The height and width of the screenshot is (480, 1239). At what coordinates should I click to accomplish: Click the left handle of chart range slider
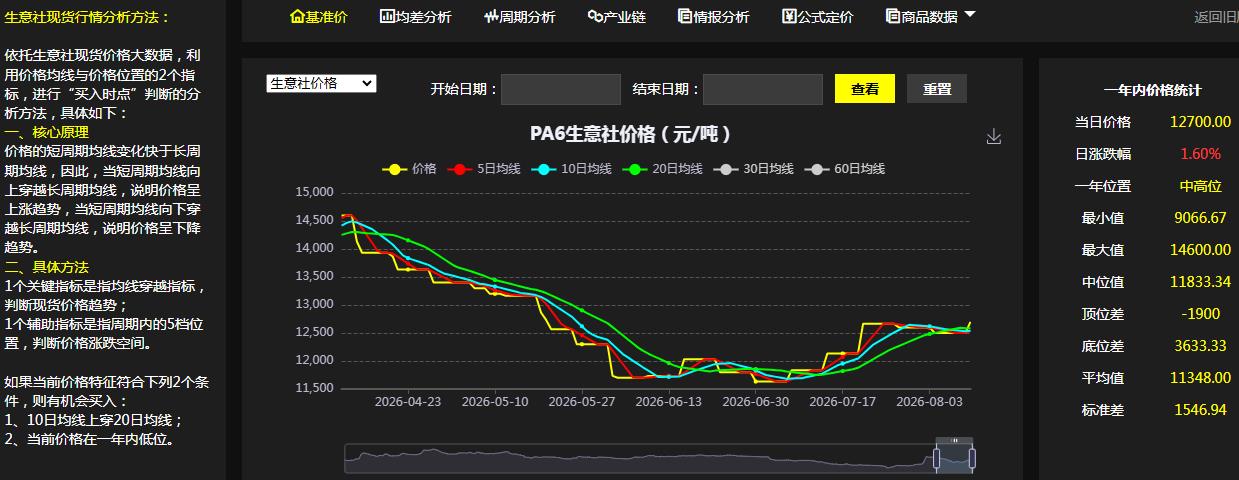(937, 459)
